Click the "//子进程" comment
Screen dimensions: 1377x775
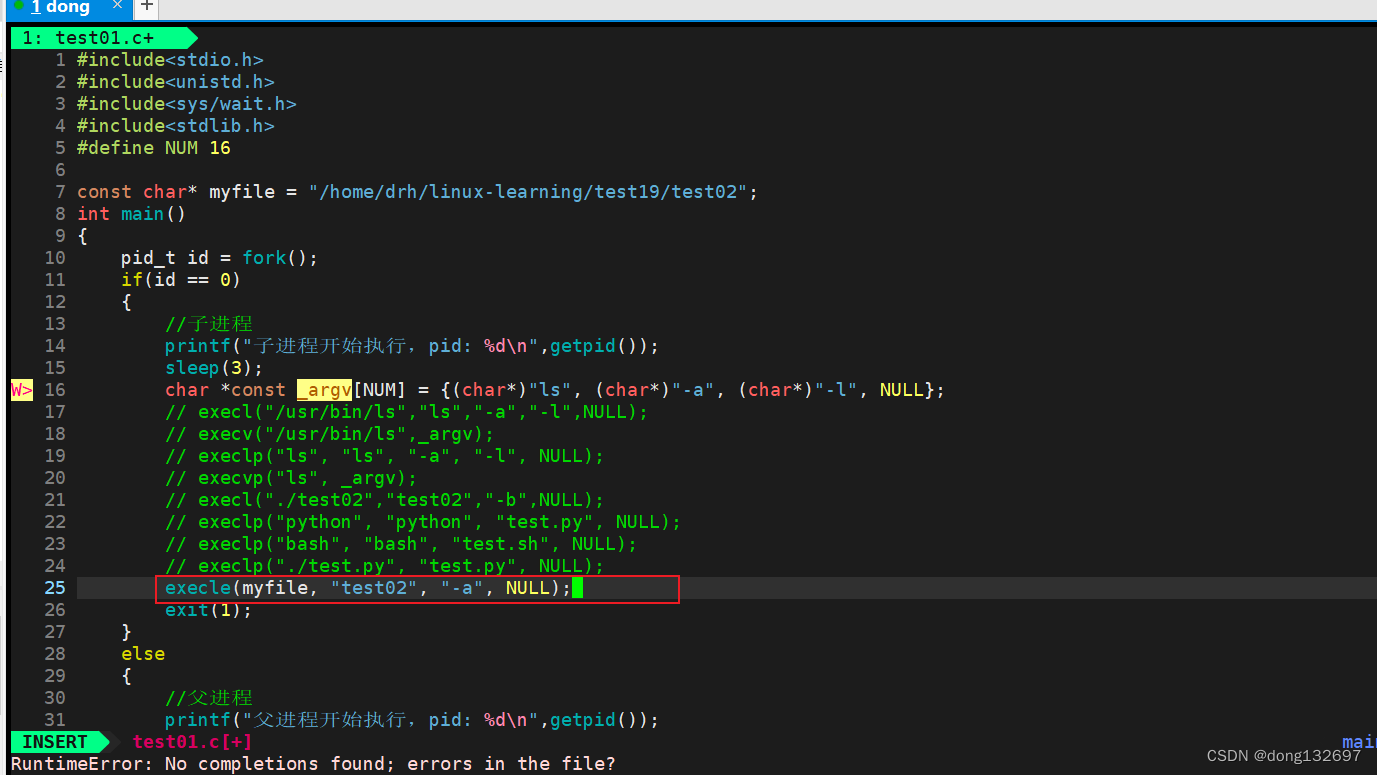click(209, 324)
